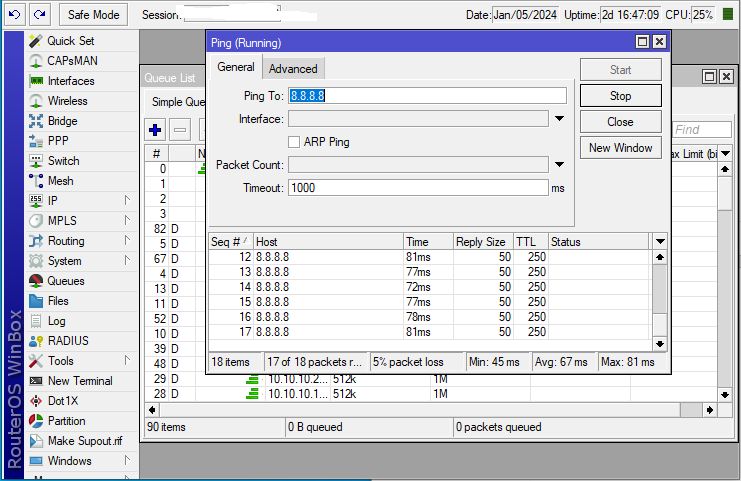Click Queue List scroll right arrow
741x481 pixels.
click(710, 410)
